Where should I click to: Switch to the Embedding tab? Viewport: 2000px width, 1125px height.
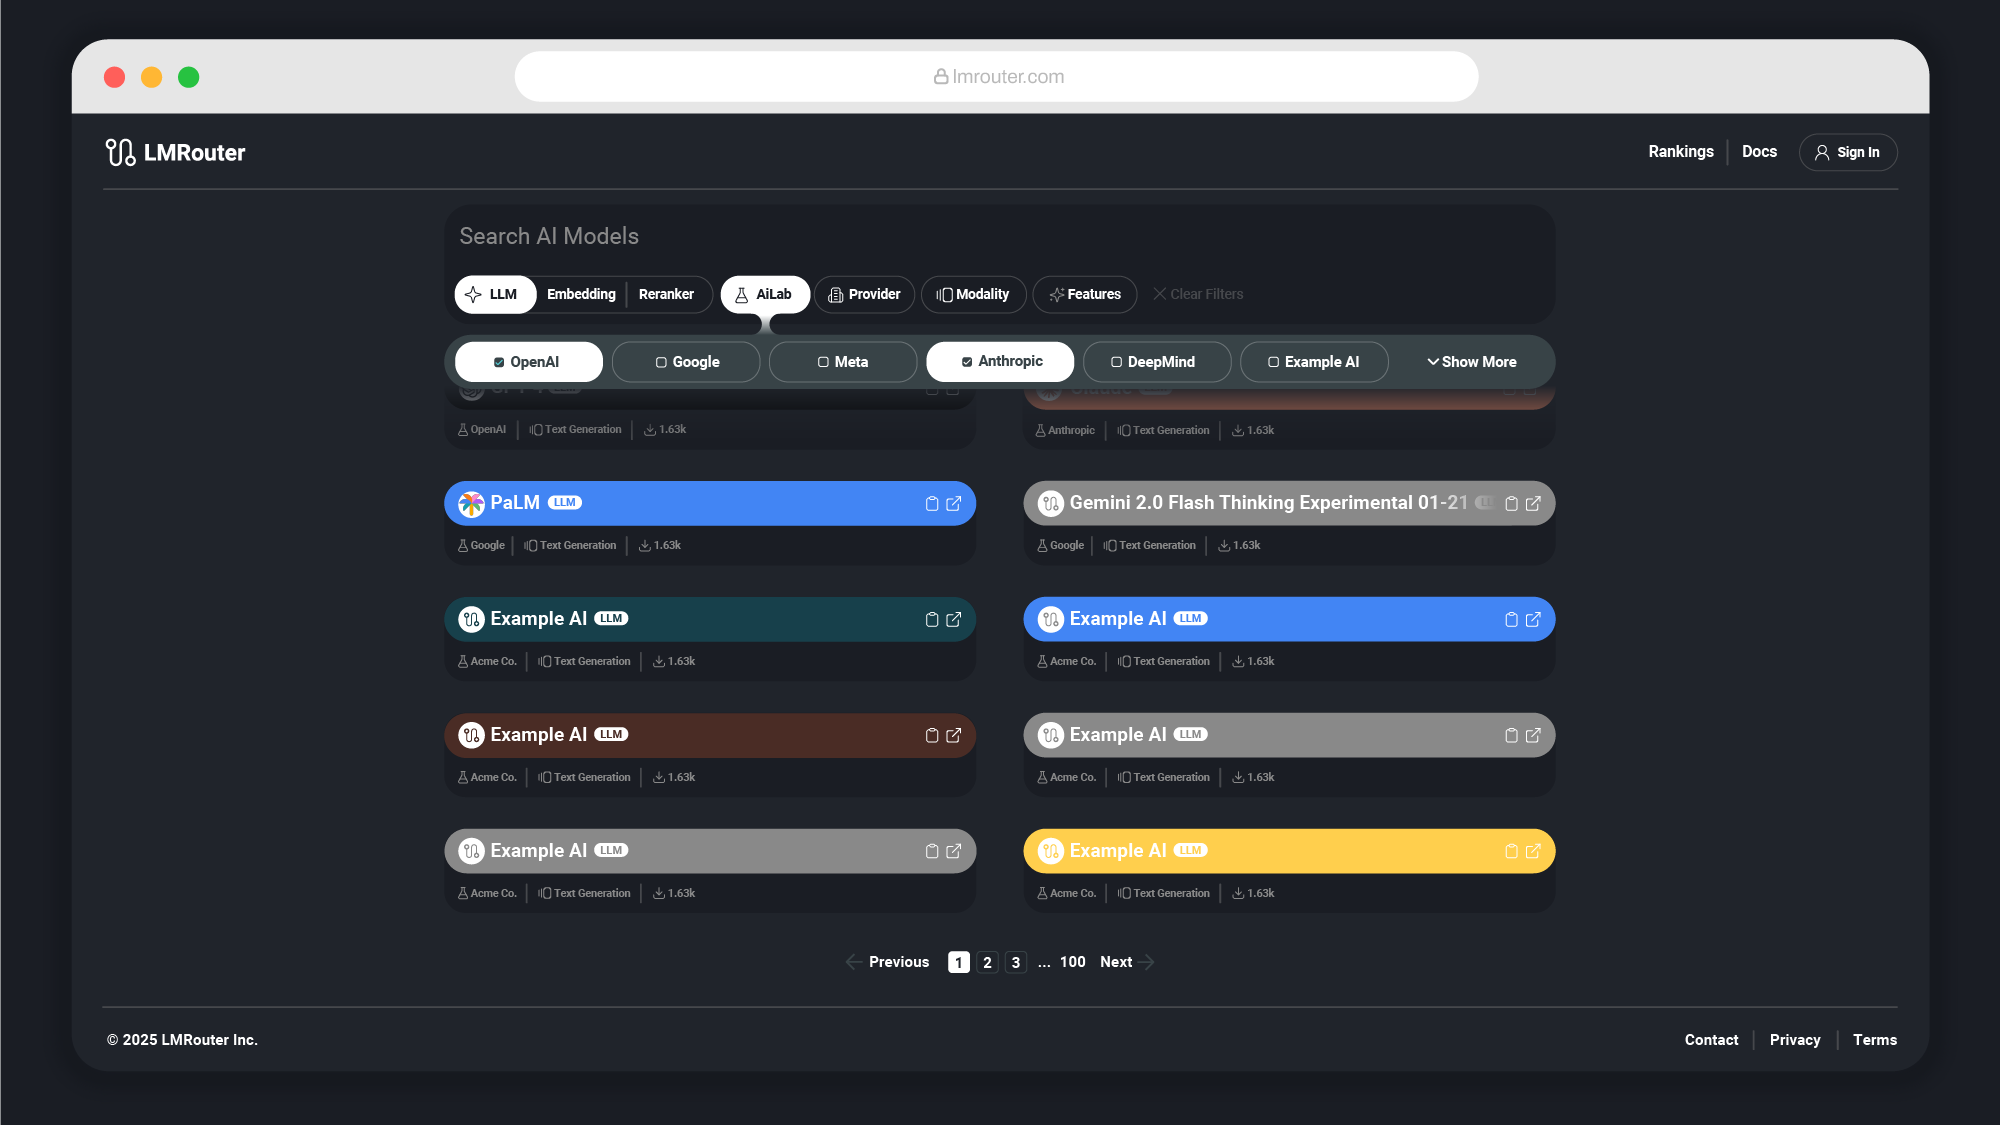(581, 294)
